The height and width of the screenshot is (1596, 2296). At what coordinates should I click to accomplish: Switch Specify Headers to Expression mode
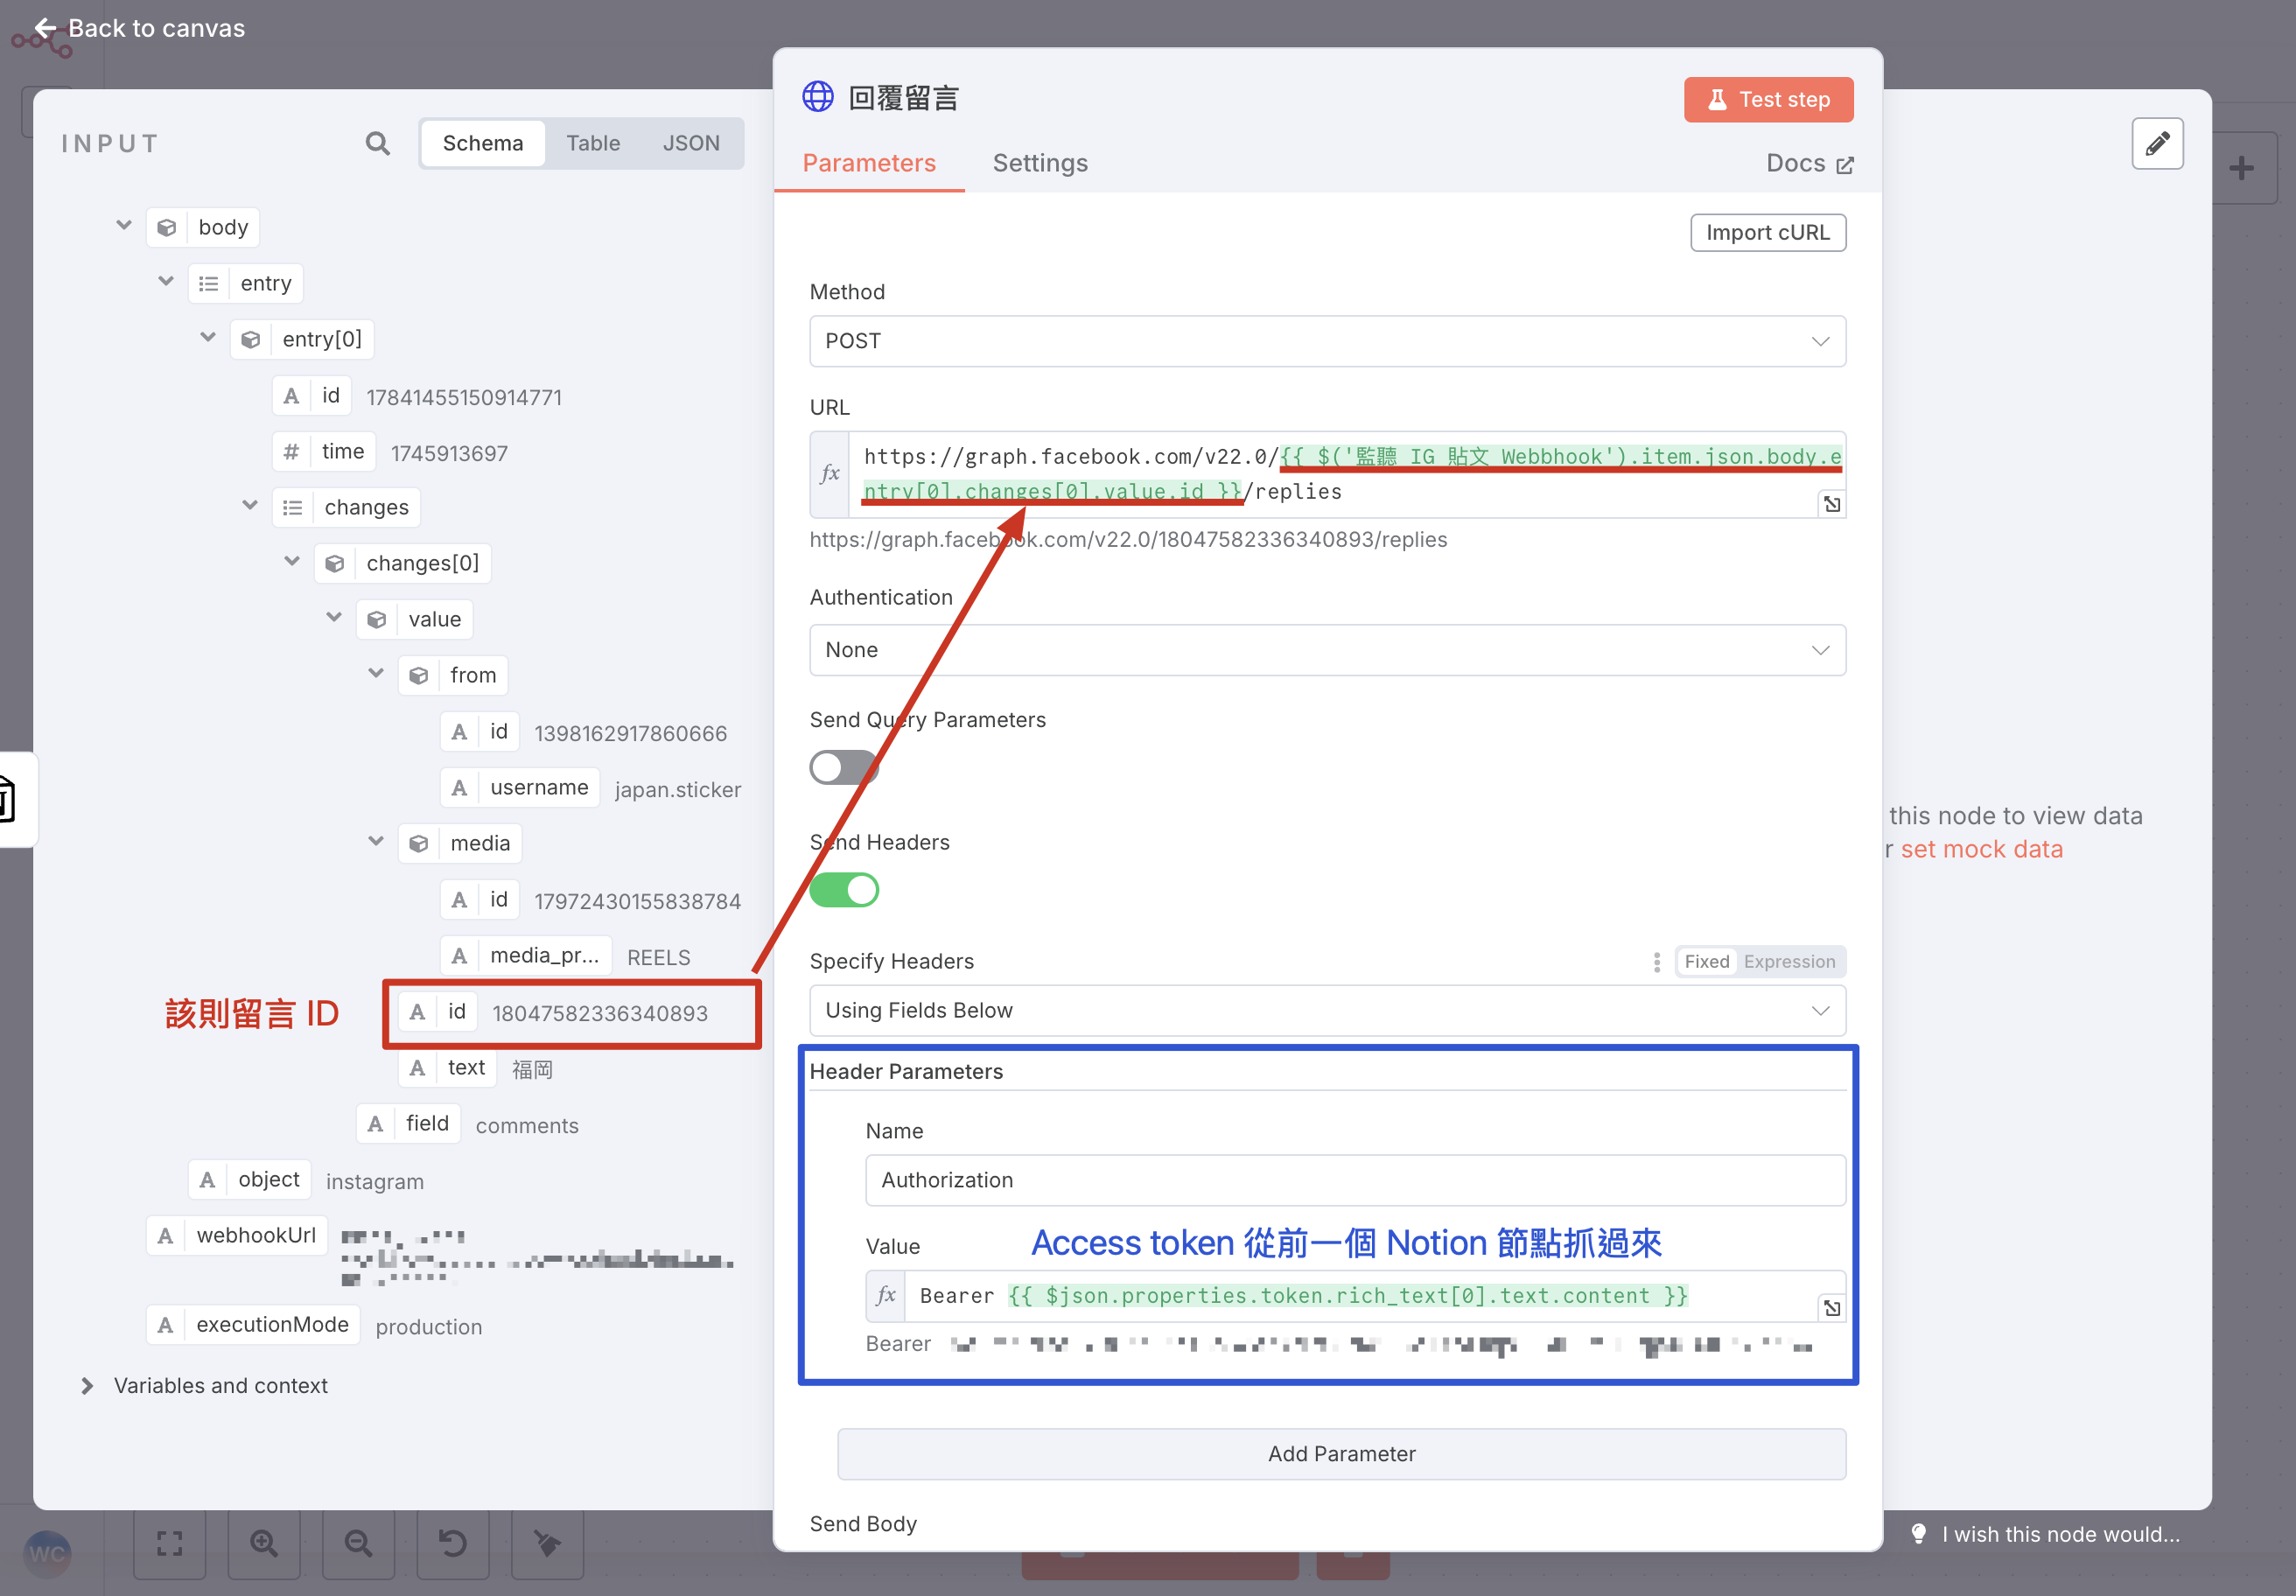1789,962
